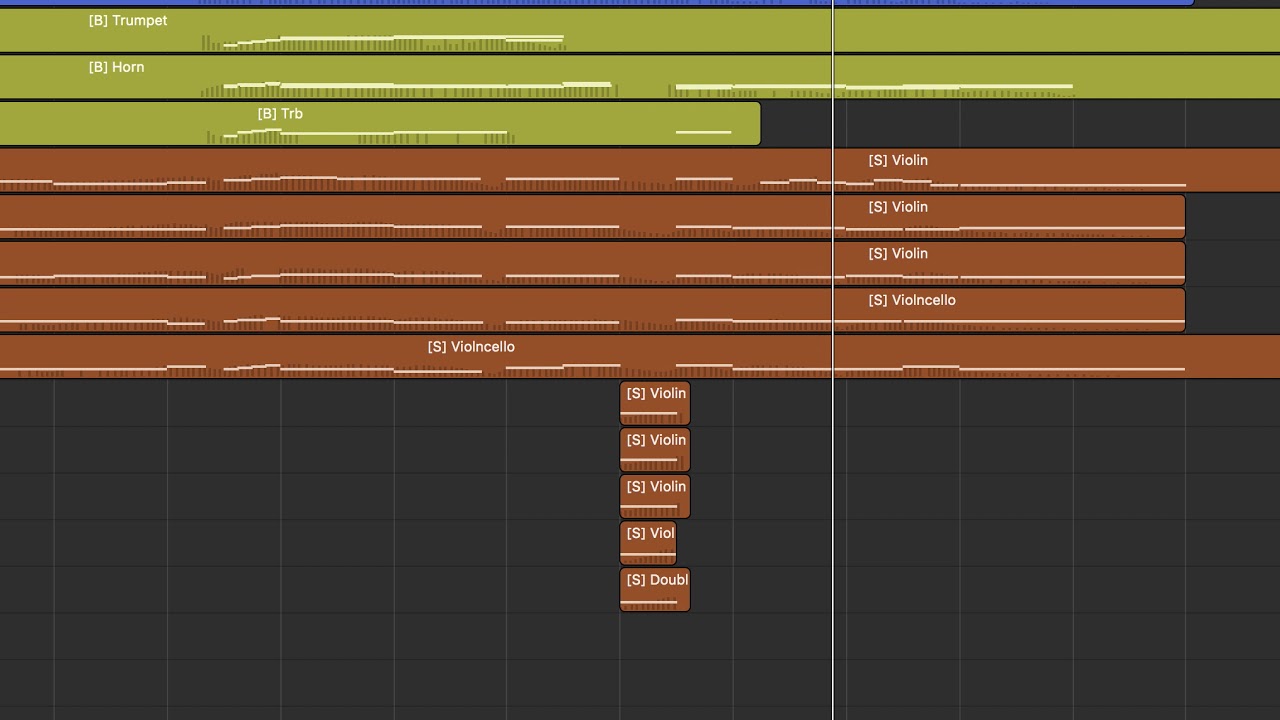Click the [B] Horn label text
Viewport: 1280px width, 720px height.
[116, 67]
